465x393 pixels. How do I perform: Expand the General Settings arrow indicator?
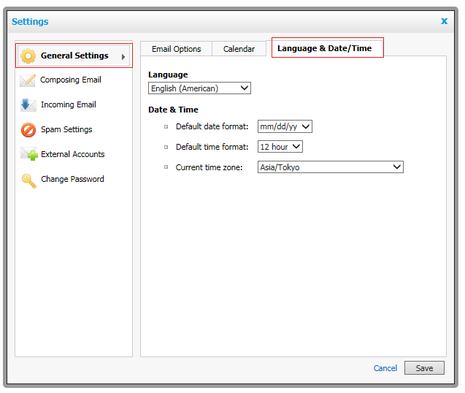pyautogui.click(x=123, y=57)
